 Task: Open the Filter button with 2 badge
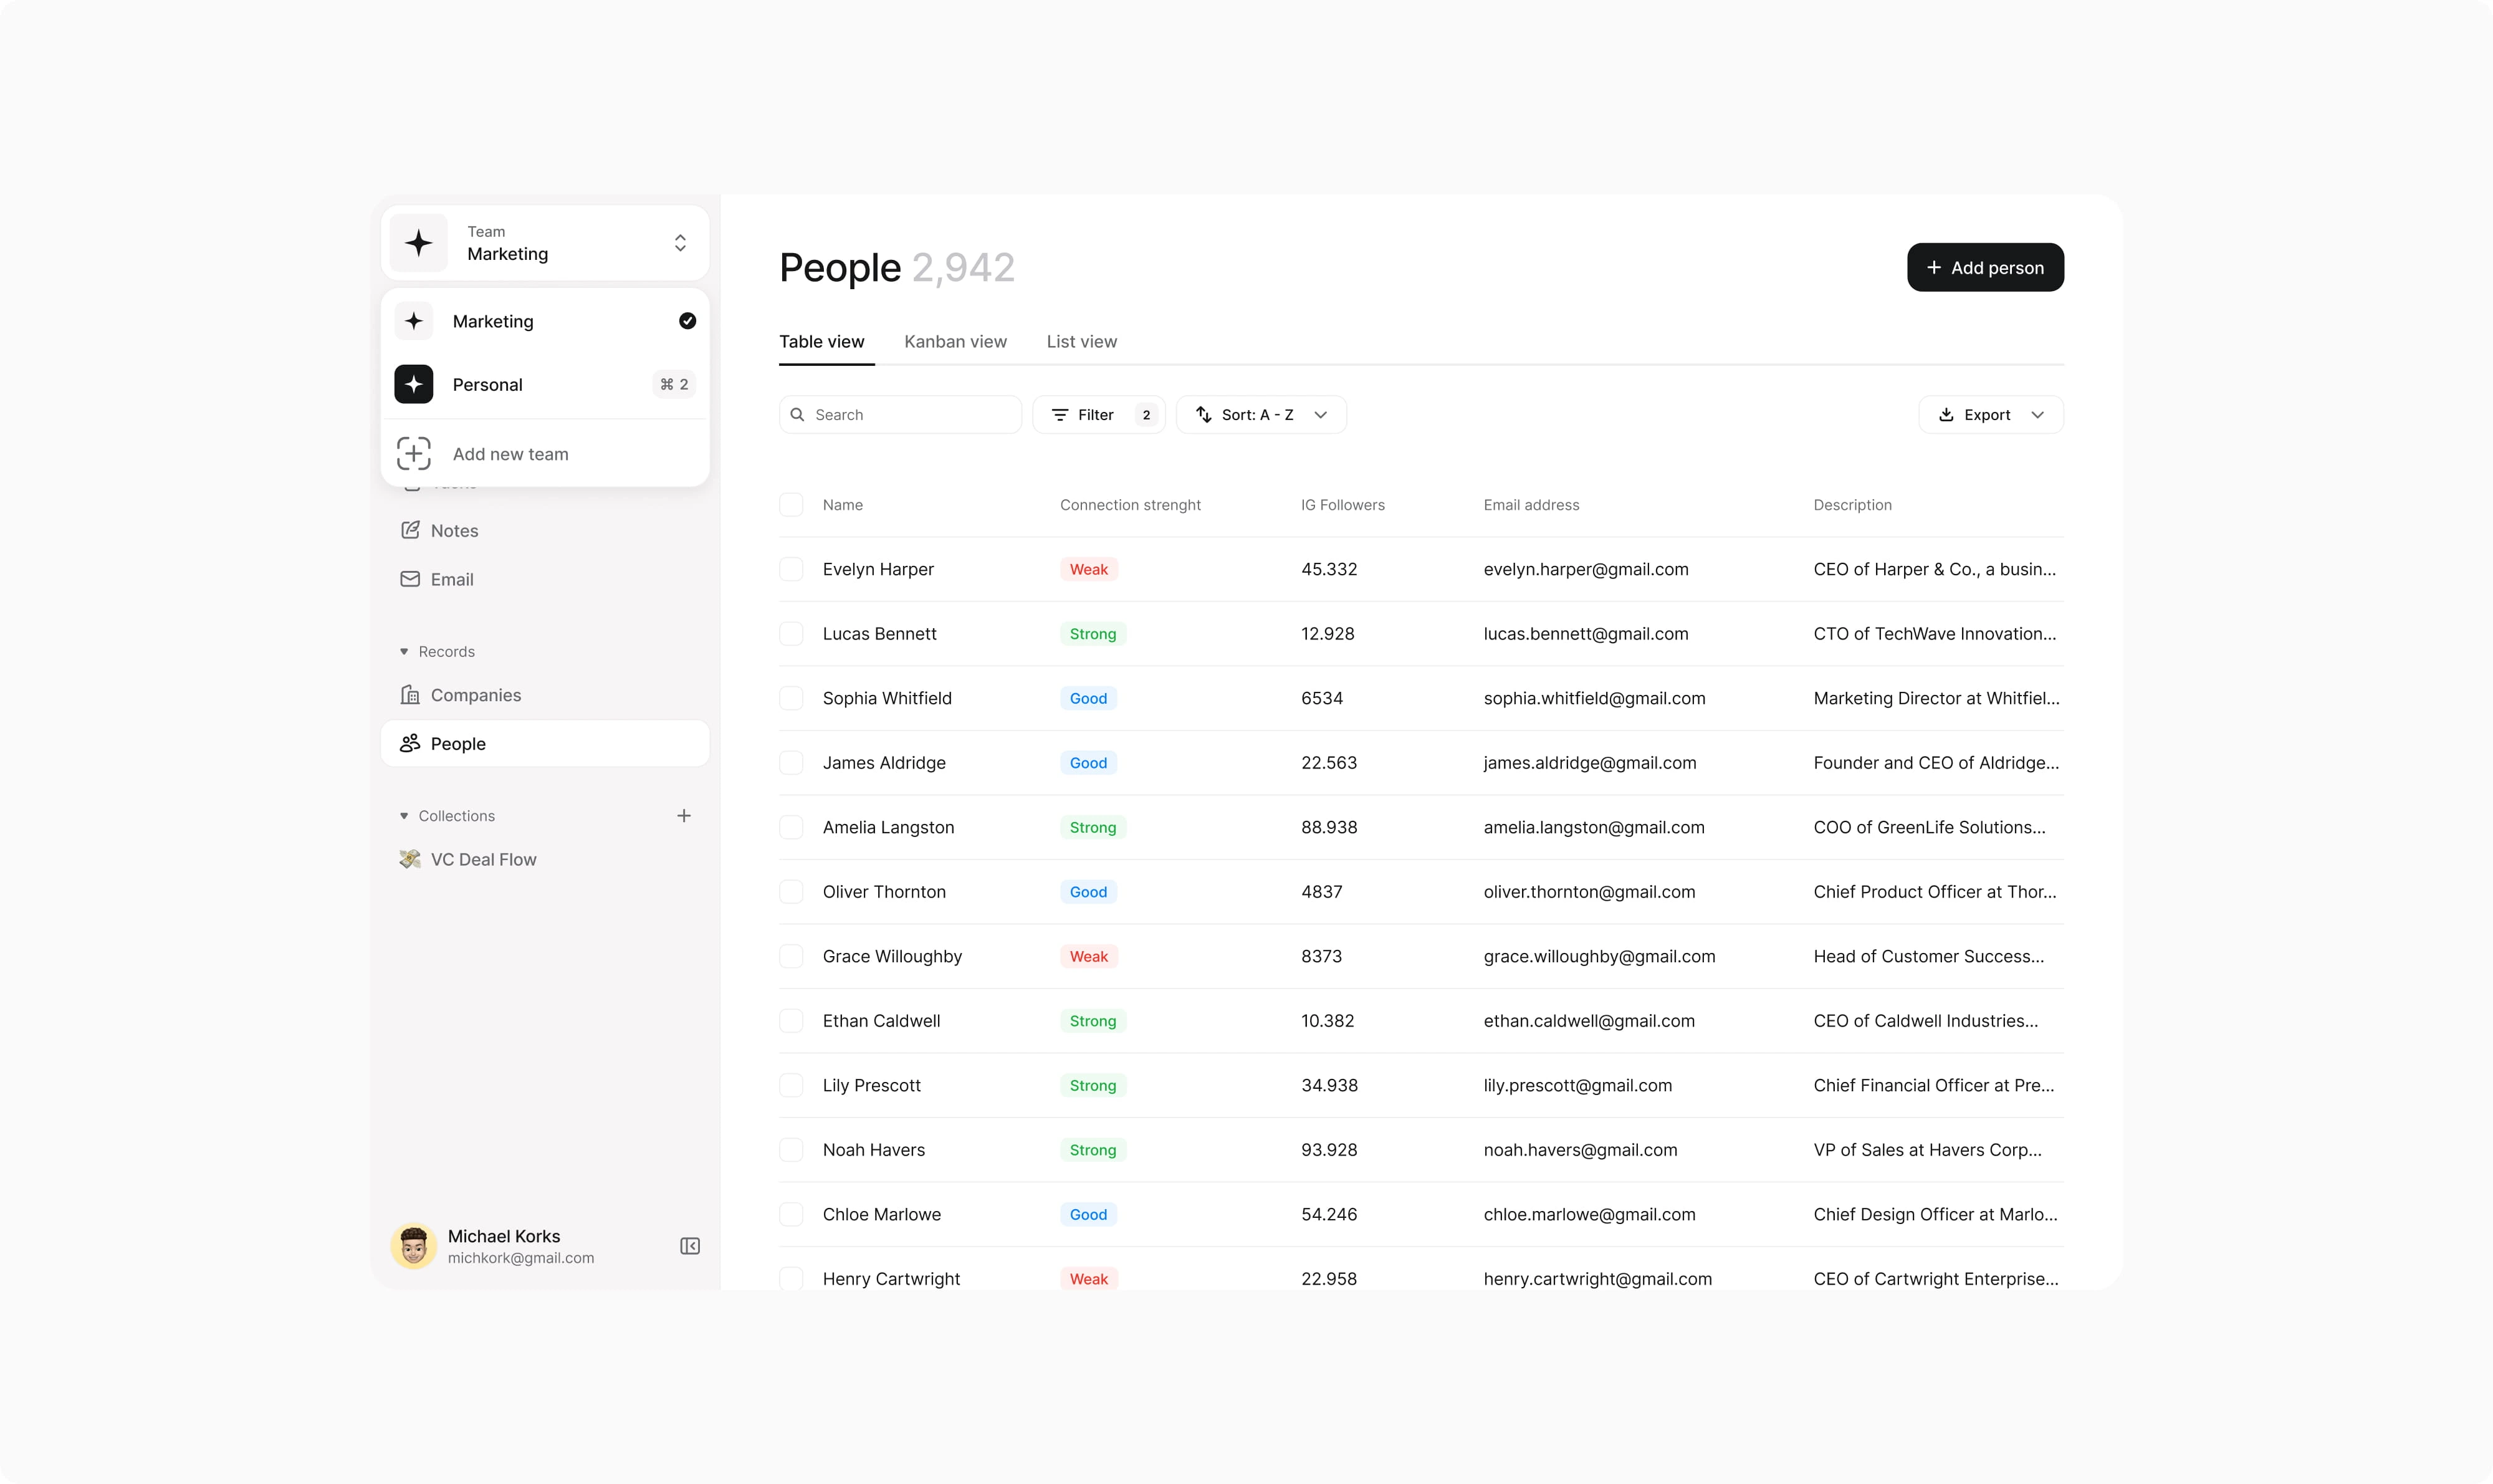pyautogui.click(x=1098, y=415)
